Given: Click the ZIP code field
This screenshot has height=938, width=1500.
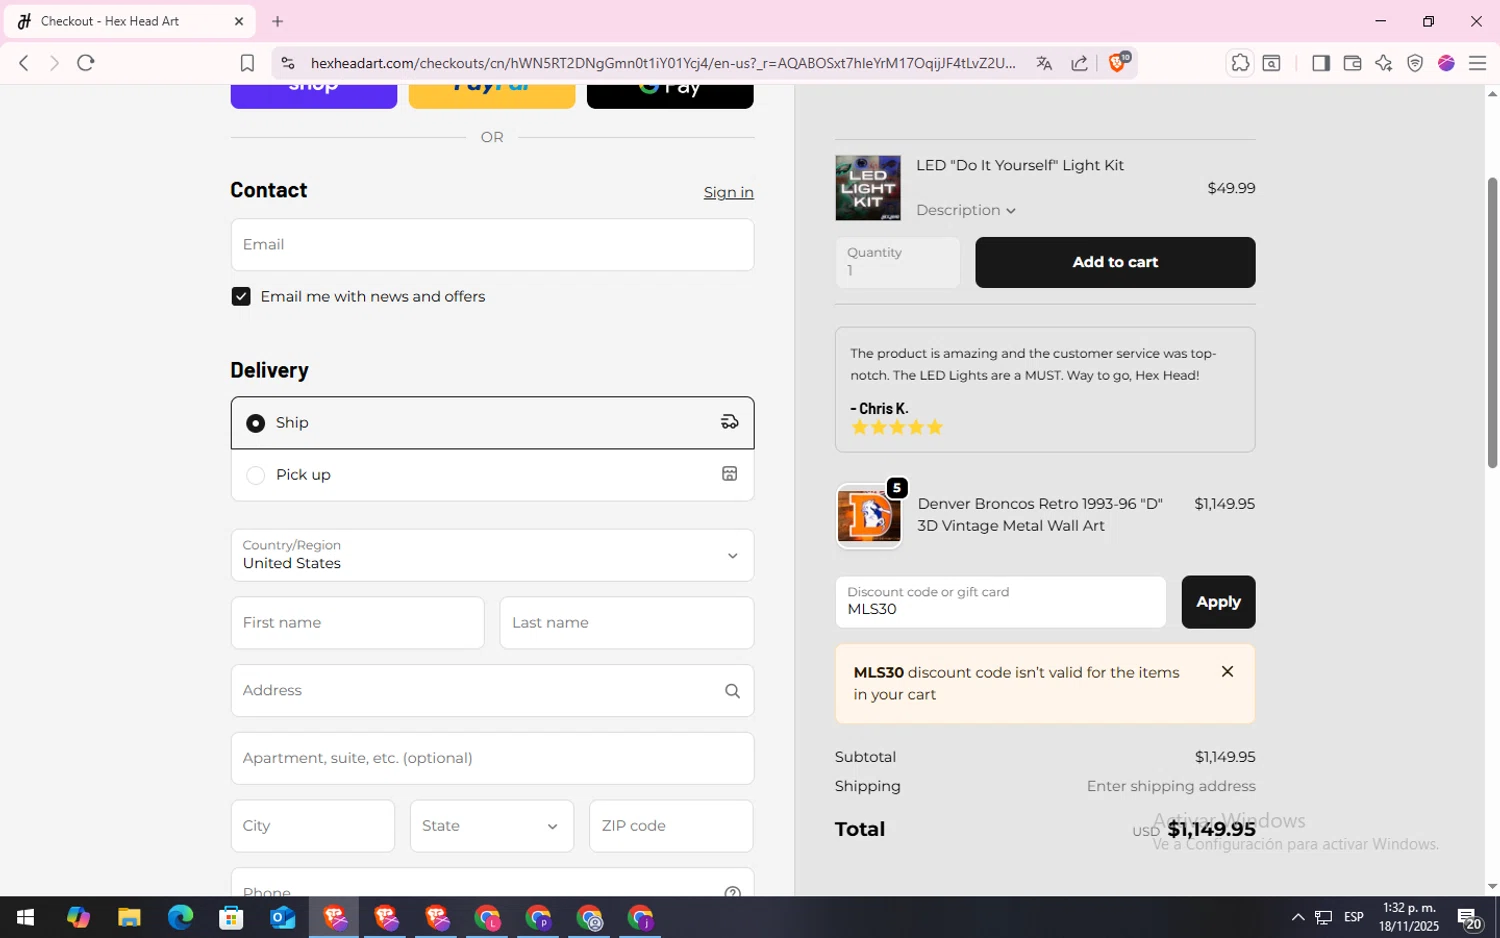Looking at the screenshot, I should pos(671,826).
